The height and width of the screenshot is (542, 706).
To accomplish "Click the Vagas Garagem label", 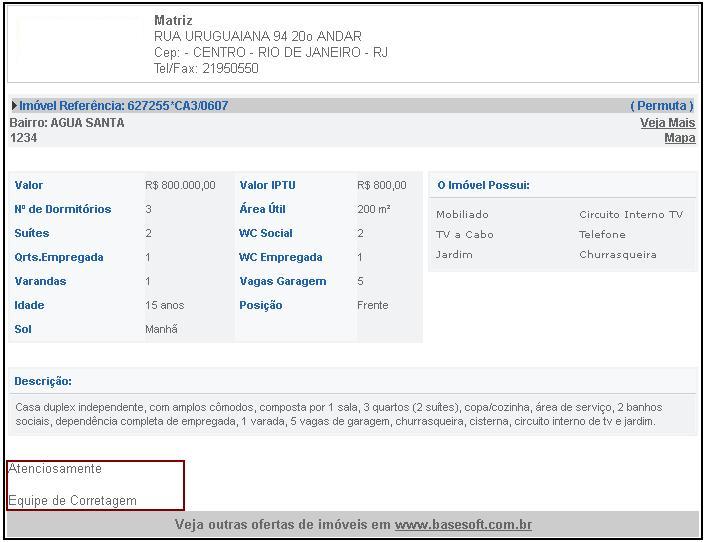I will coord(282,281).
